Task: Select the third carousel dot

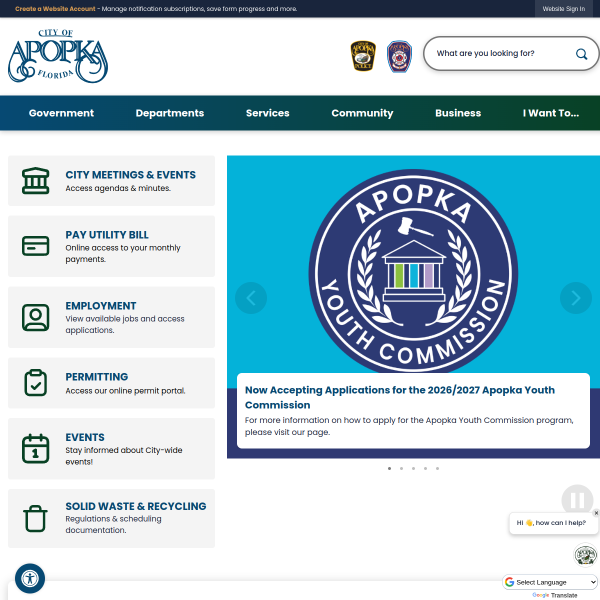Action: point(413,468)
